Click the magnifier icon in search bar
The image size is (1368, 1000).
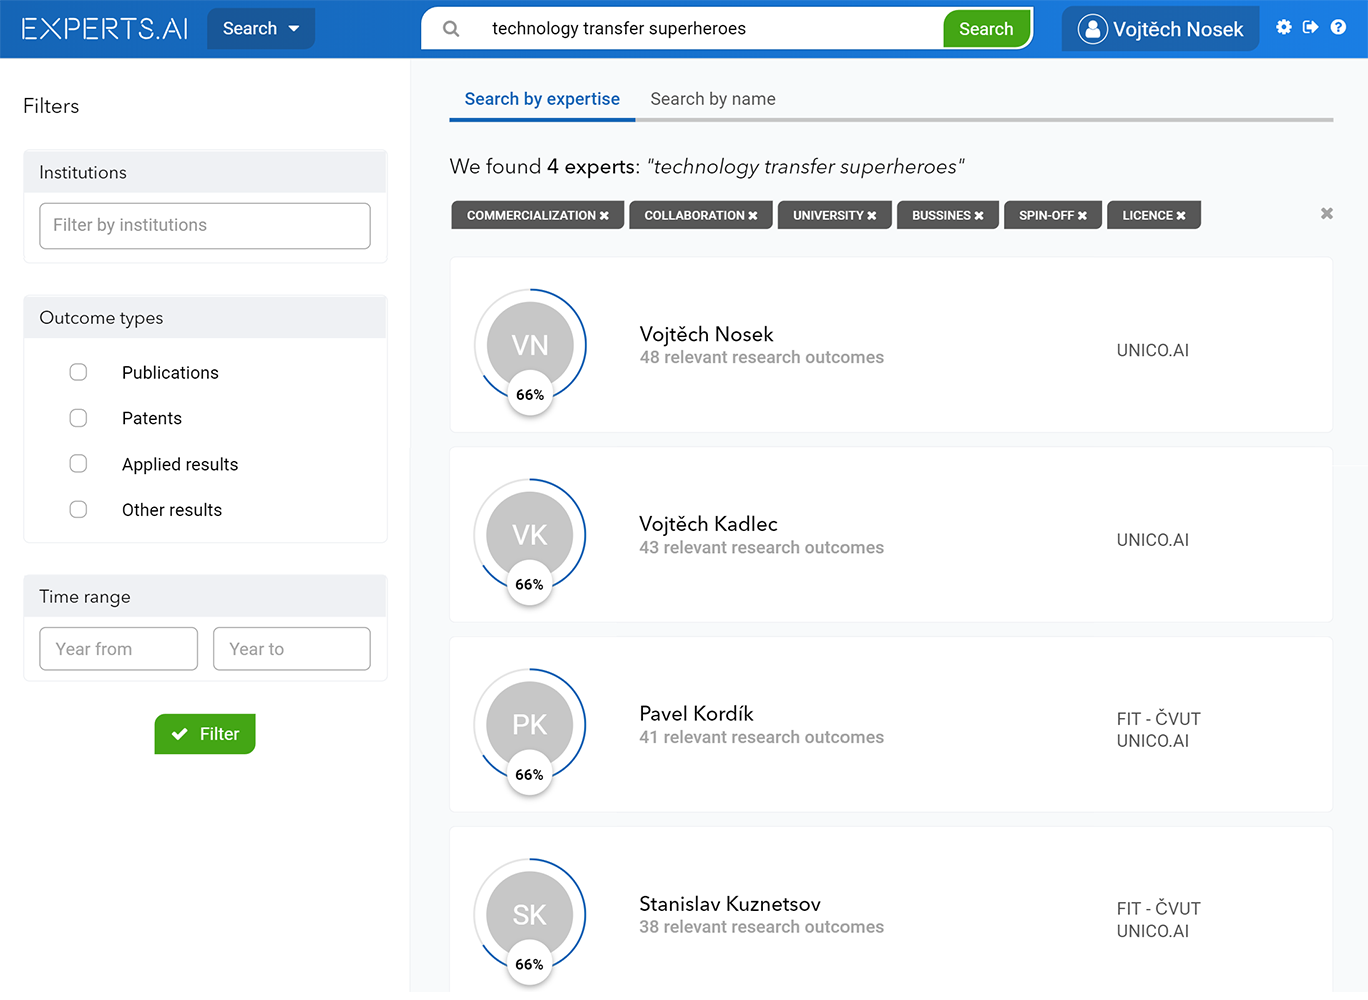pyautogui.click(x=451, y=29)
